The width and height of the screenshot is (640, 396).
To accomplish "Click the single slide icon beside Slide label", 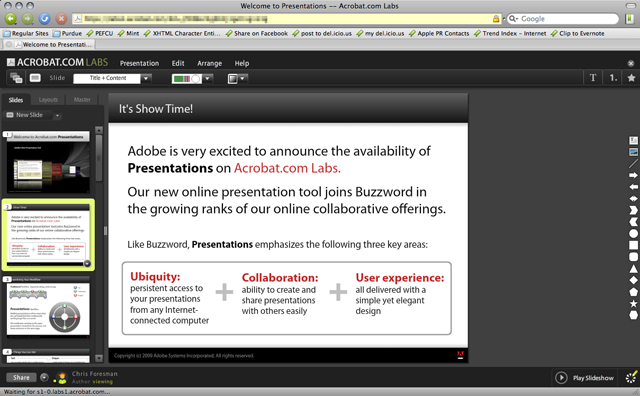I will click(x=35, y=78).
